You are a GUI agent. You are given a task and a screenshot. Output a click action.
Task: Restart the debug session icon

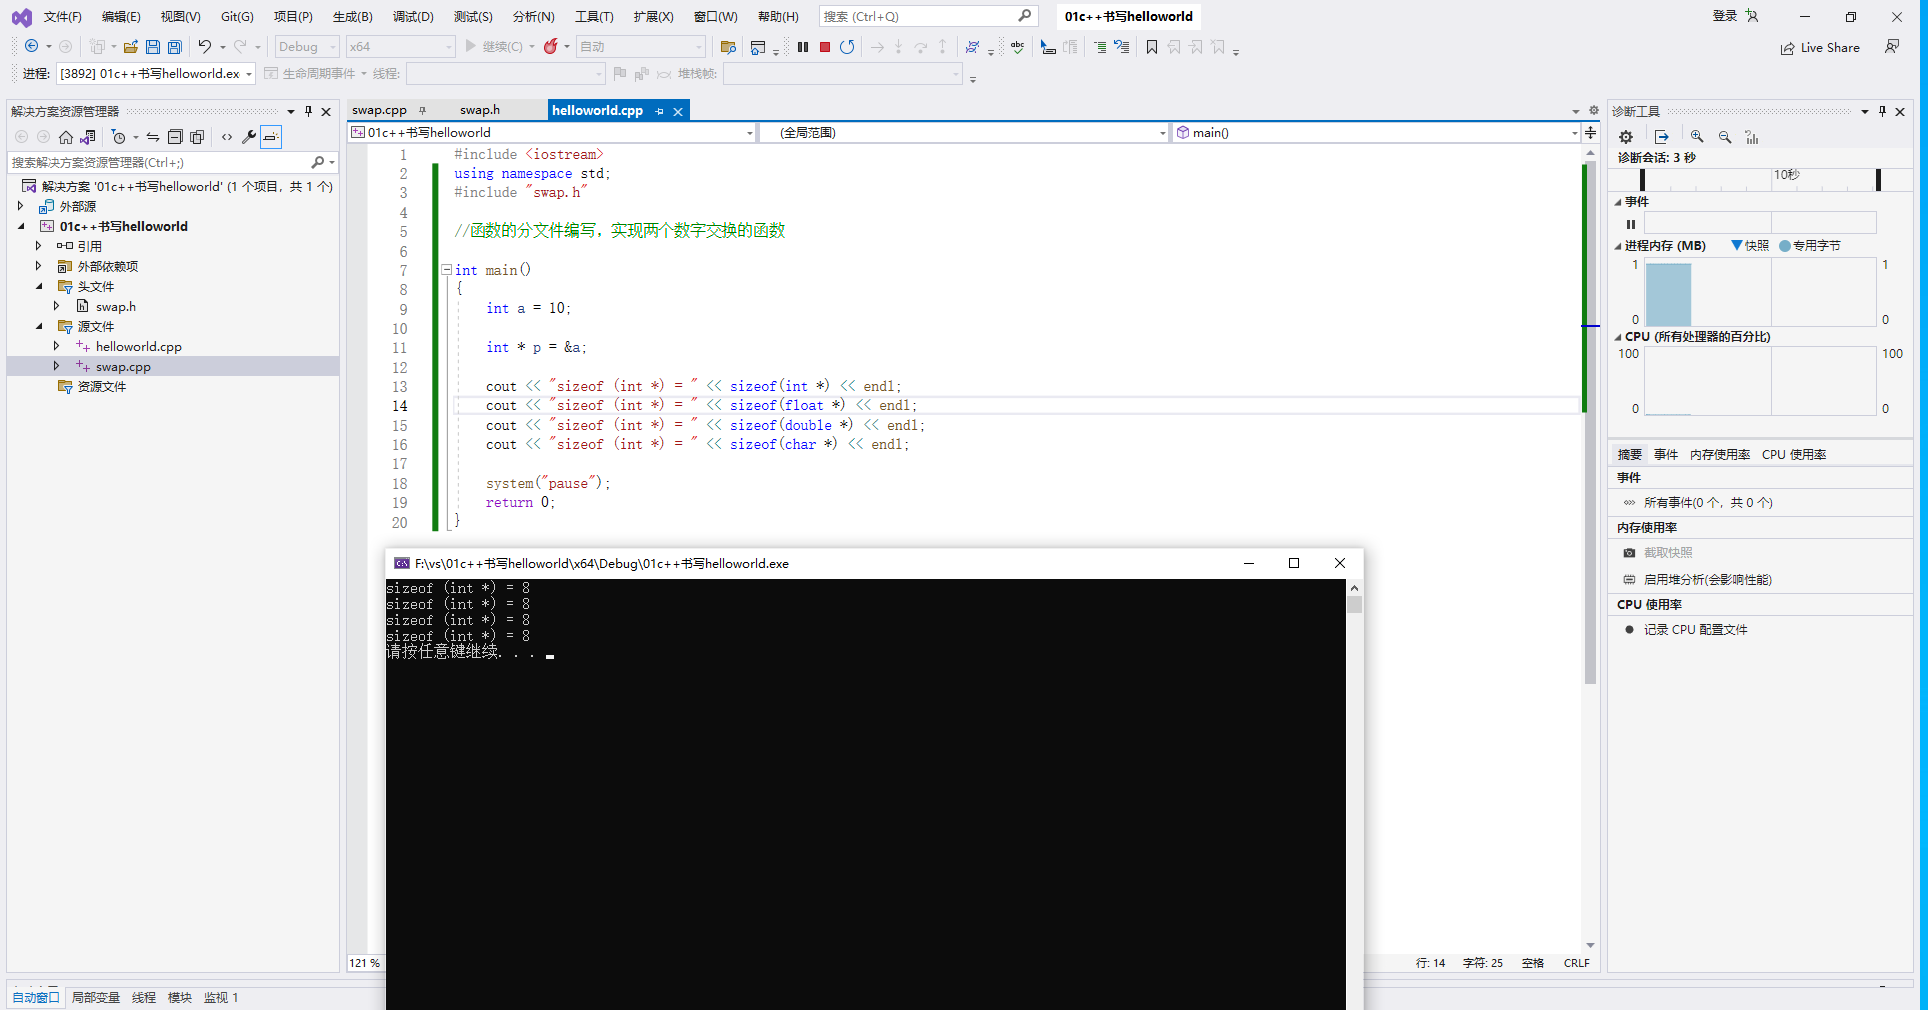(x=847, y=47)
